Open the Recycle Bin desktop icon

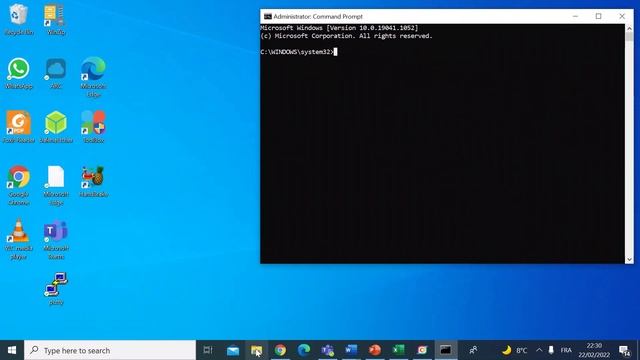coord(18,19)
